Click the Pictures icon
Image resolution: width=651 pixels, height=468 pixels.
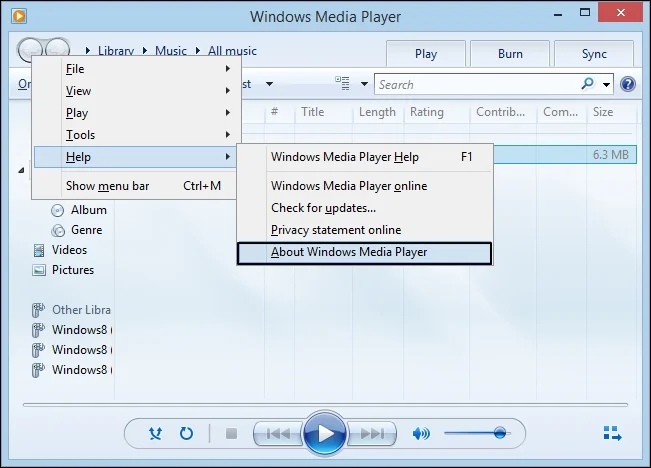(39, 270)
